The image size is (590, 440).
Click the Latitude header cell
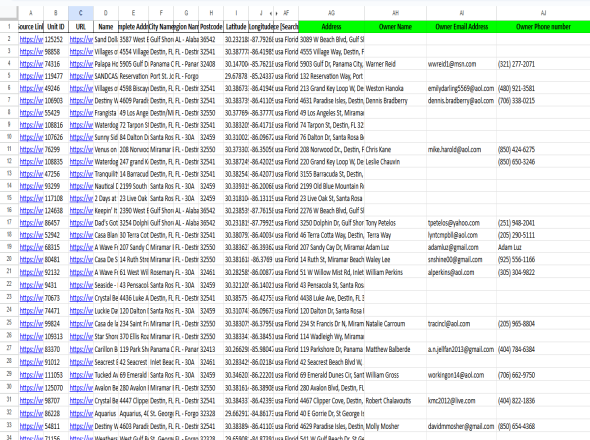[x=236, y=27]
